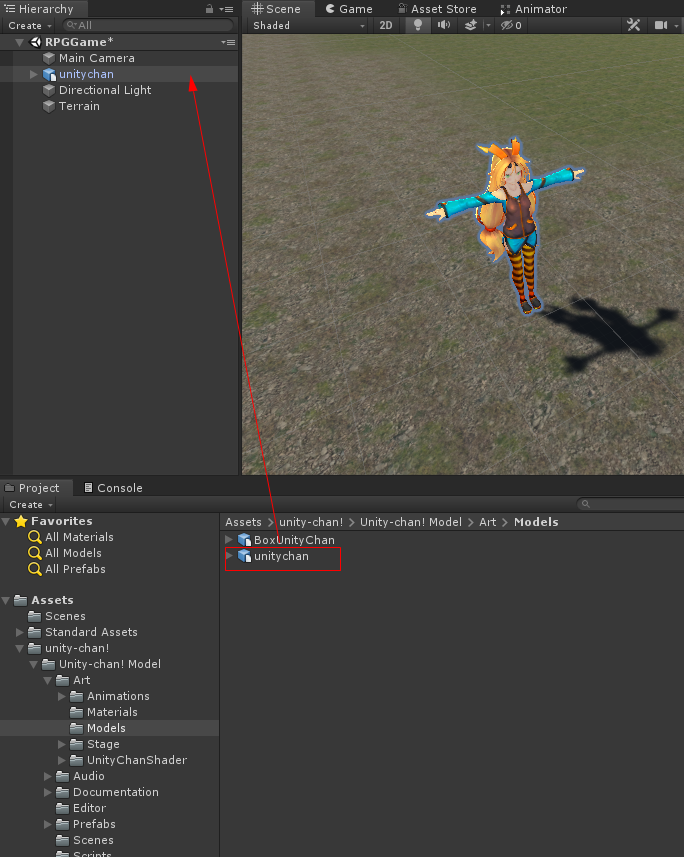Toggle scene audio speaker icon
This screenshot has height=857, width=684.
click(x=444, y=26)
